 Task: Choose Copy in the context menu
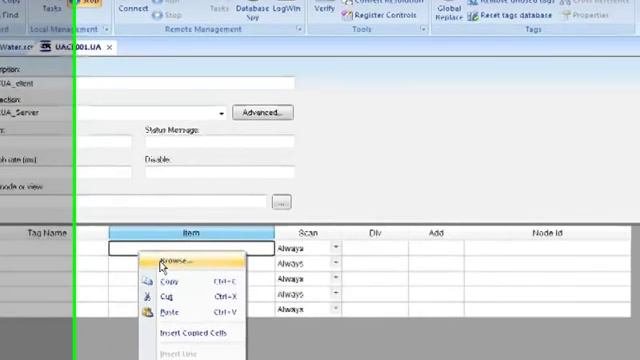(193, 282)
